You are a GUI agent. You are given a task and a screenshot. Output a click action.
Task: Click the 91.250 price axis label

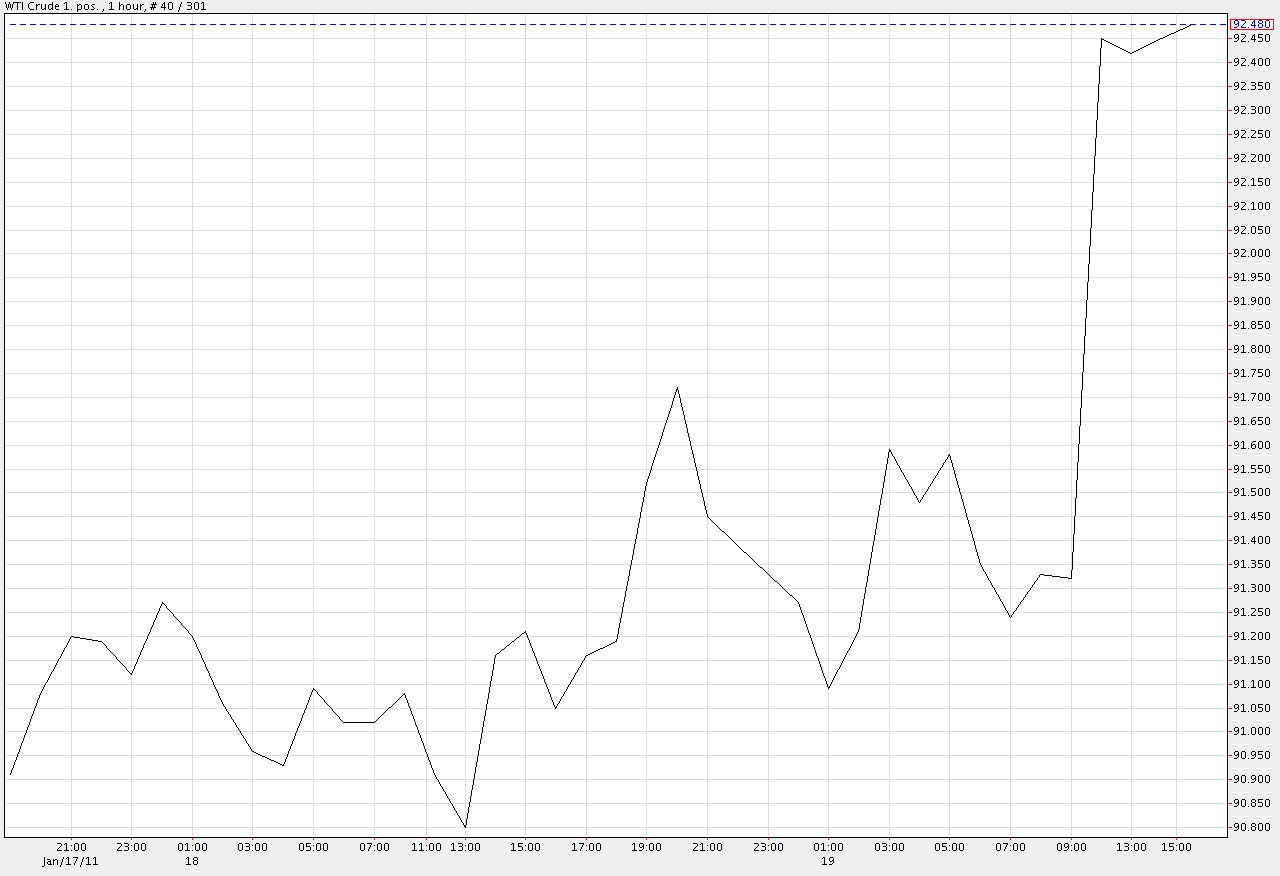pyautogui.click(x=1251, y=612)
